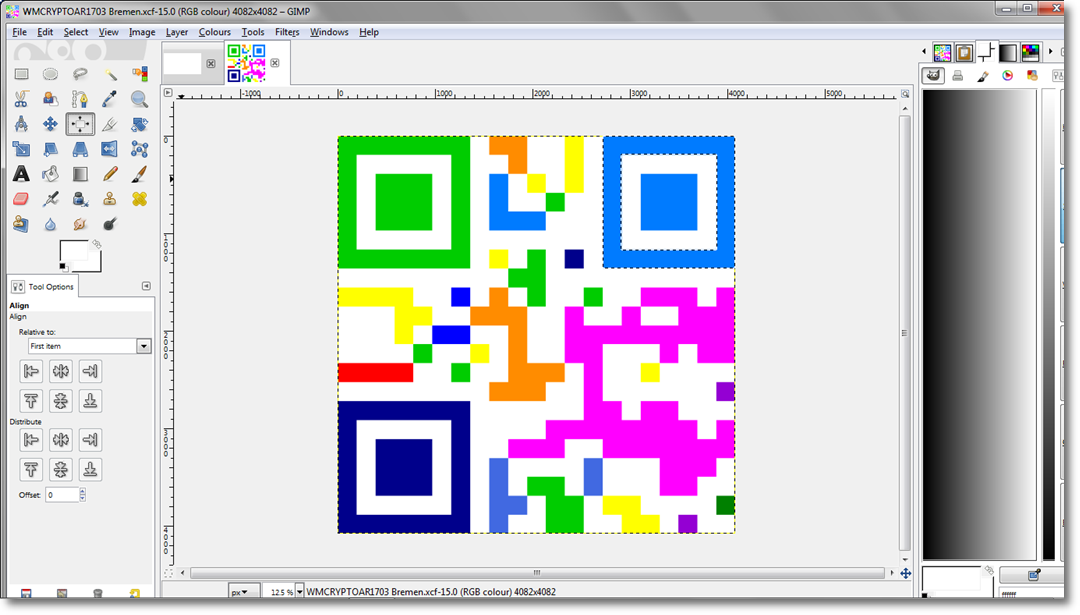Viewport: 1080px width, 615px height.
Task: Align left edge of target
Action: [x=31, y=371]
